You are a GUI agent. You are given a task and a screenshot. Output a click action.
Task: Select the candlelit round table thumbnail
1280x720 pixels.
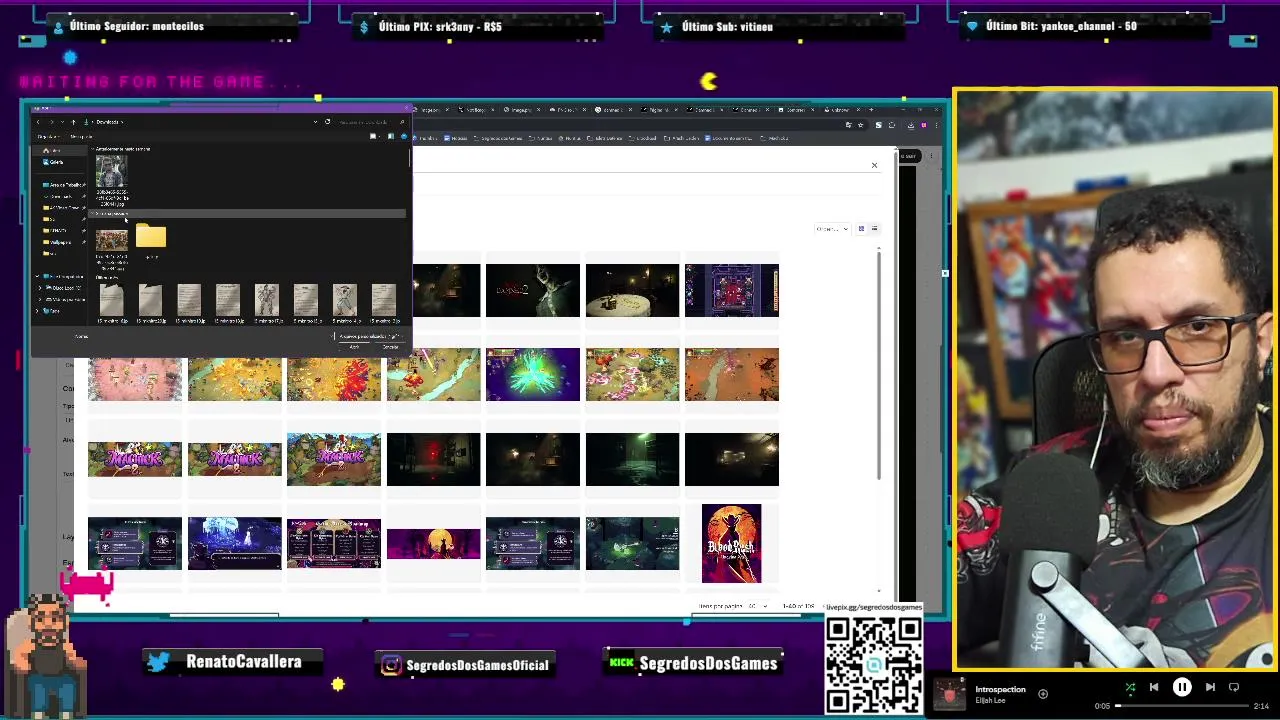coord(632,290)
